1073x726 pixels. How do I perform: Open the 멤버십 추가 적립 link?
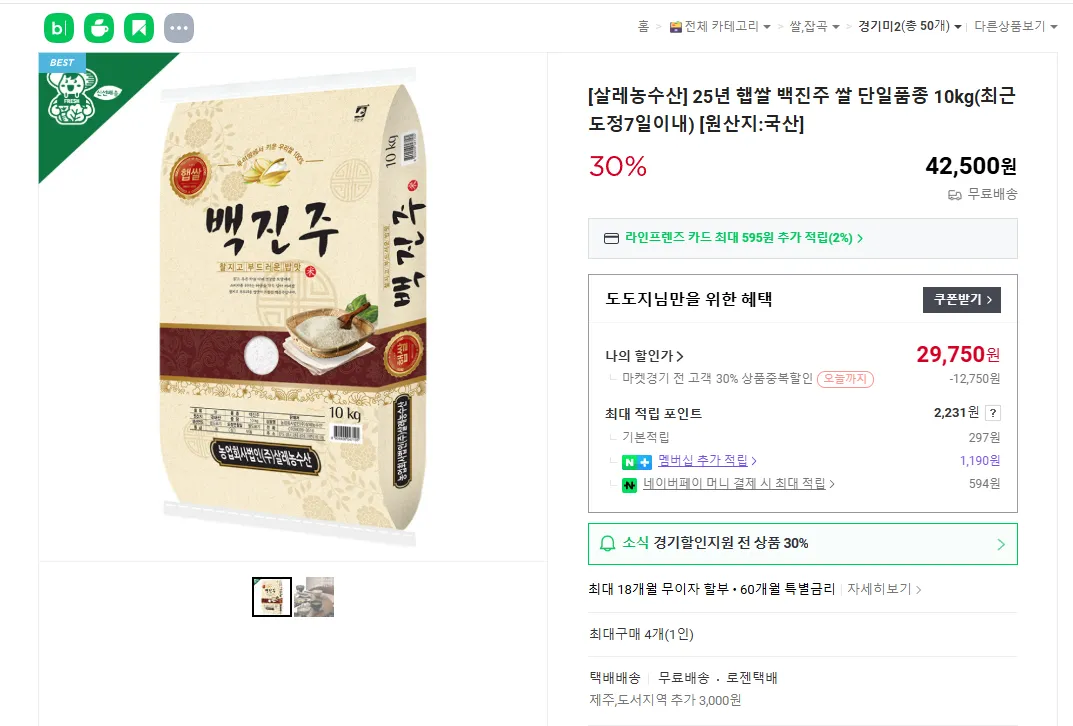[707, 461]
